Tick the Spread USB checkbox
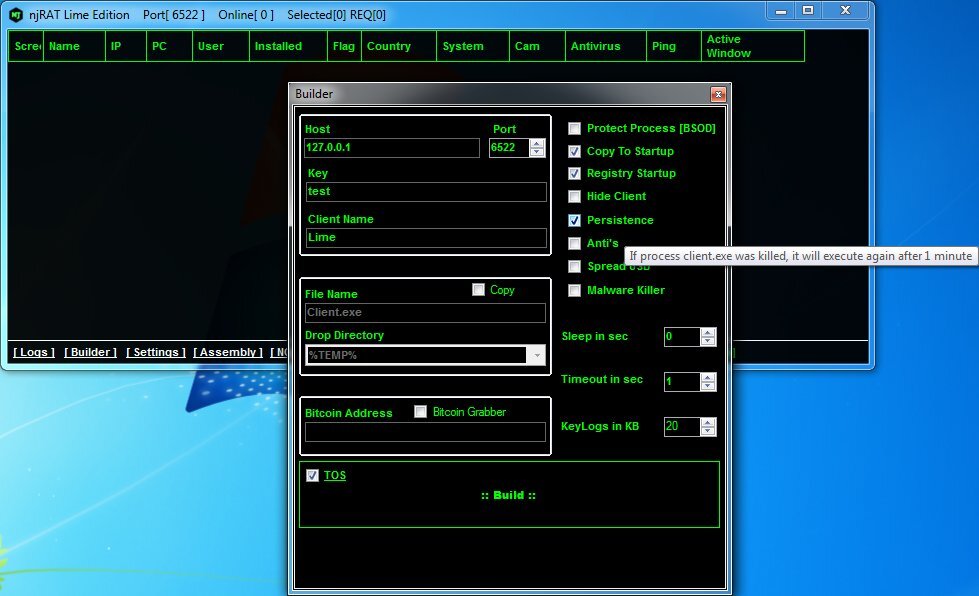The height and width of the screenshot is (596, 979). click(x=574, y=266)
